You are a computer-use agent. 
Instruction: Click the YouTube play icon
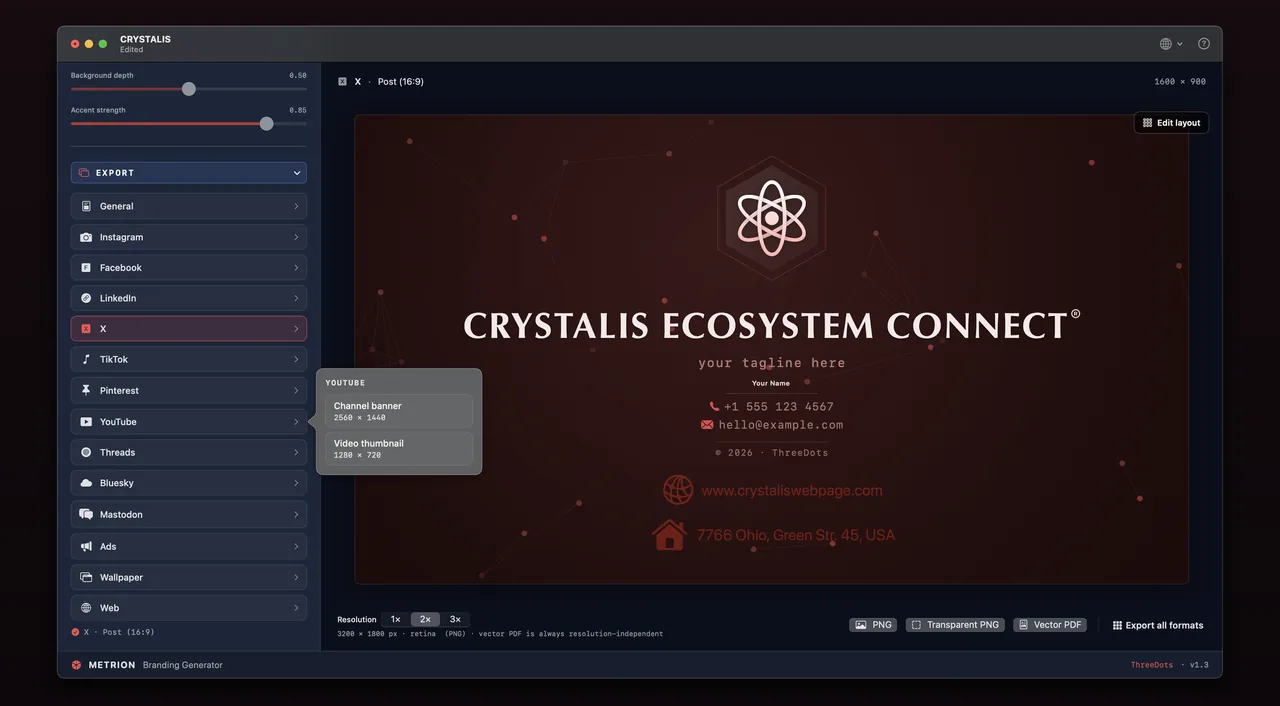pos(86,422)
